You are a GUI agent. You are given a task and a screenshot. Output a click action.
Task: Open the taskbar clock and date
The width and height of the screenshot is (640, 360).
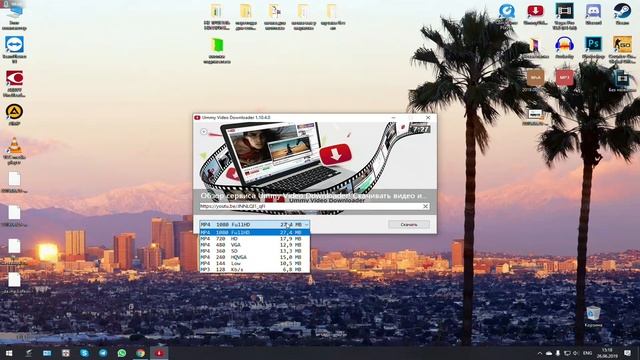click(607, 353)
